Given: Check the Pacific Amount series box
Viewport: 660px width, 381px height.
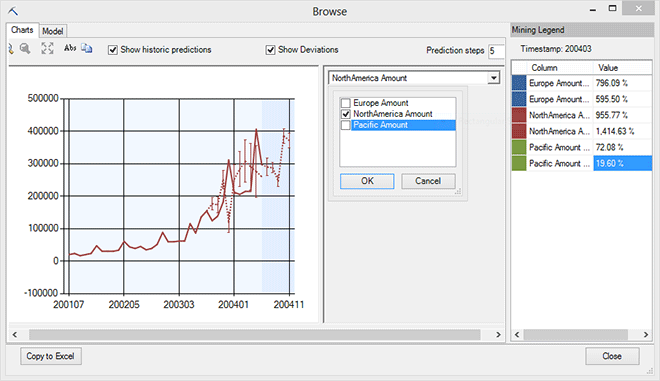Looking at the screenshot, I should 346,125.
